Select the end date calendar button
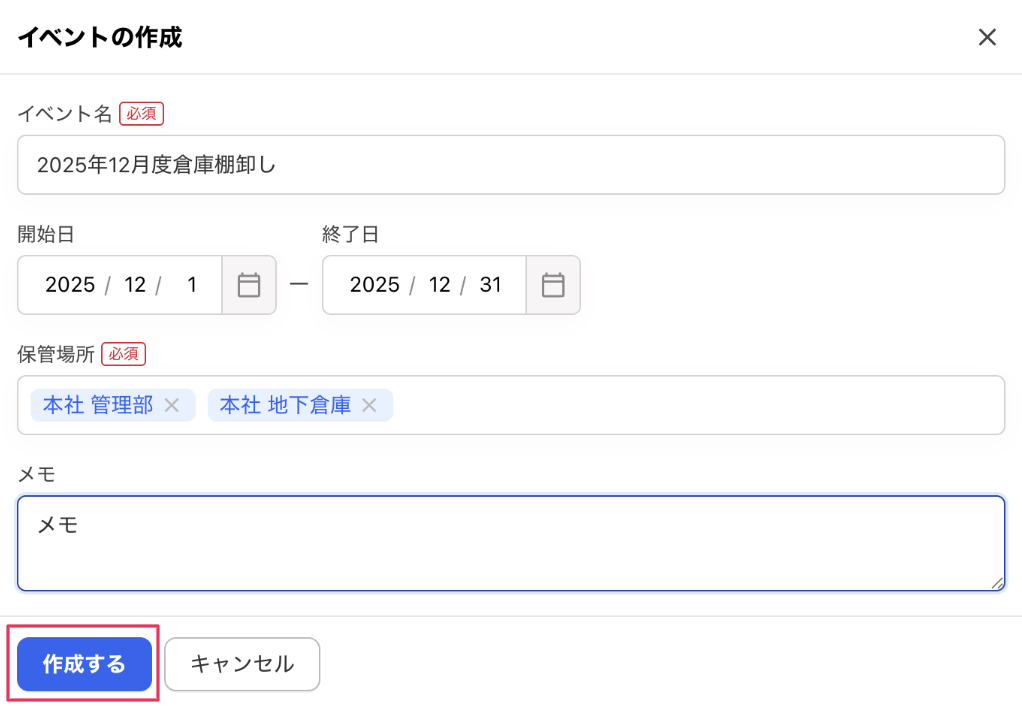 click(x=553, y=285)
